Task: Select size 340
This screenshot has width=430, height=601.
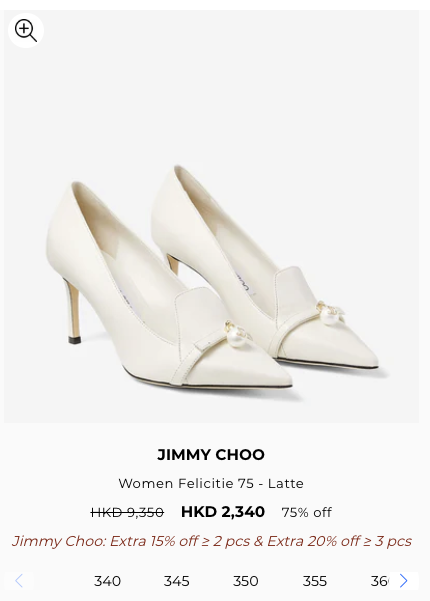Action: pyautogui.click(x=107, y=581)
